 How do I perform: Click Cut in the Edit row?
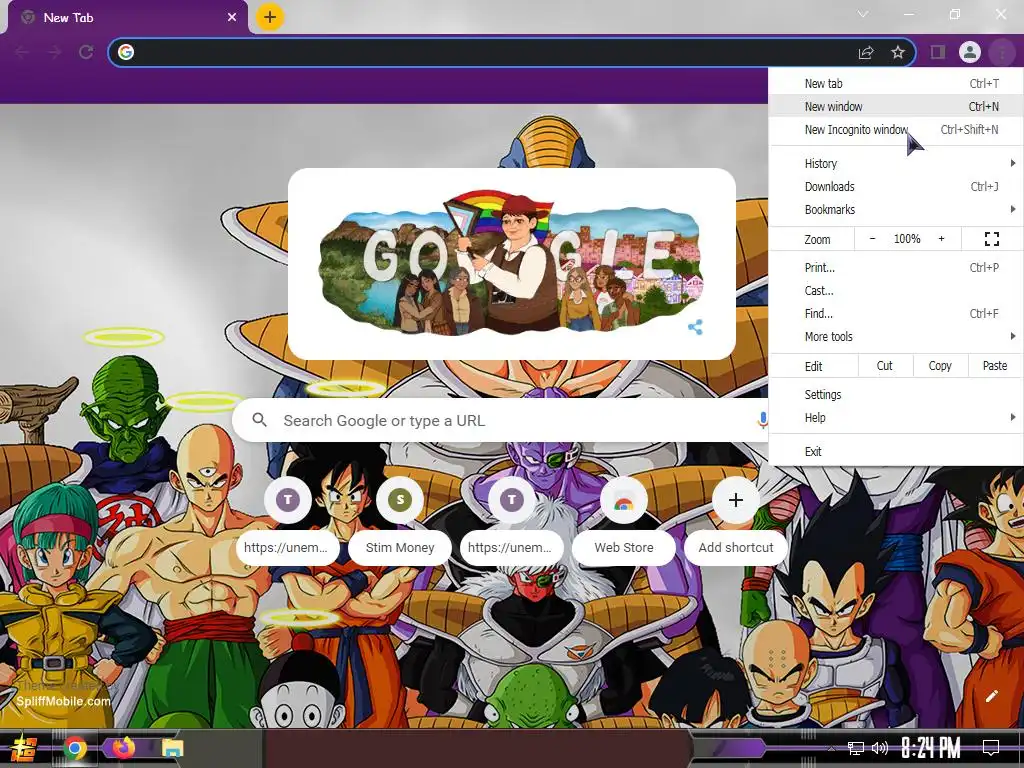pyautogui.click(x=884, y=366)
